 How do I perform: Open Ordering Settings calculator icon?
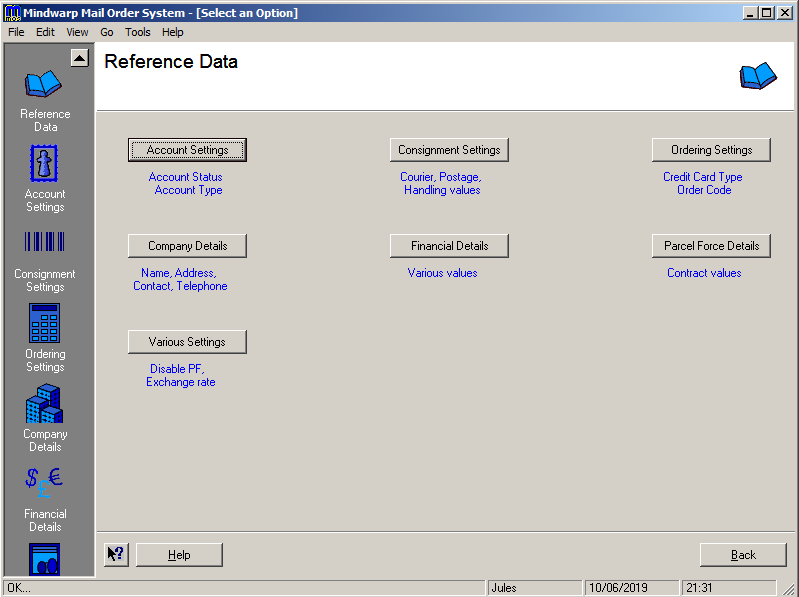[44, 323]
